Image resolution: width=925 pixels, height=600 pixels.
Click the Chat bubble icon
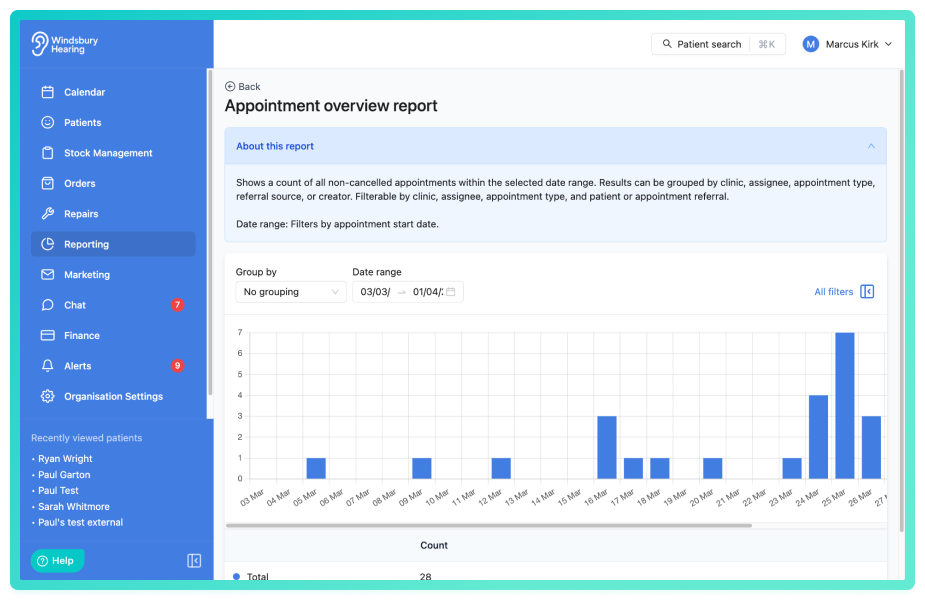(48, 305)
